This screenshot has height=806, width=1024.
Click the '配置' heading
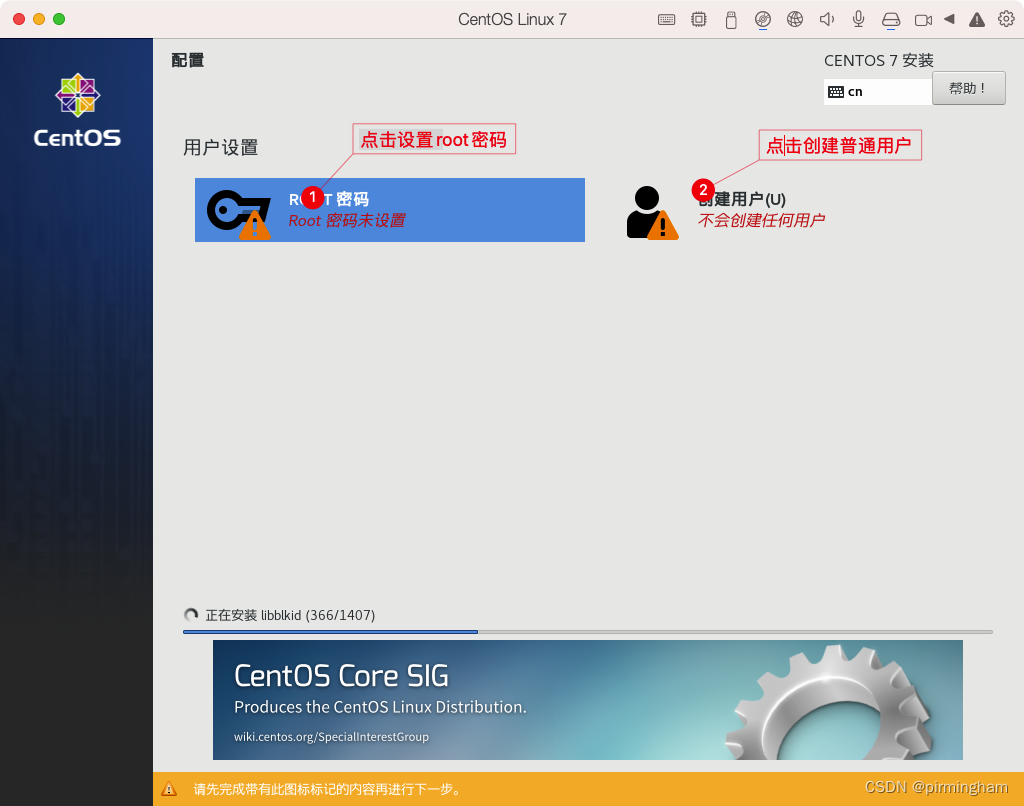(x=188, y=60)
